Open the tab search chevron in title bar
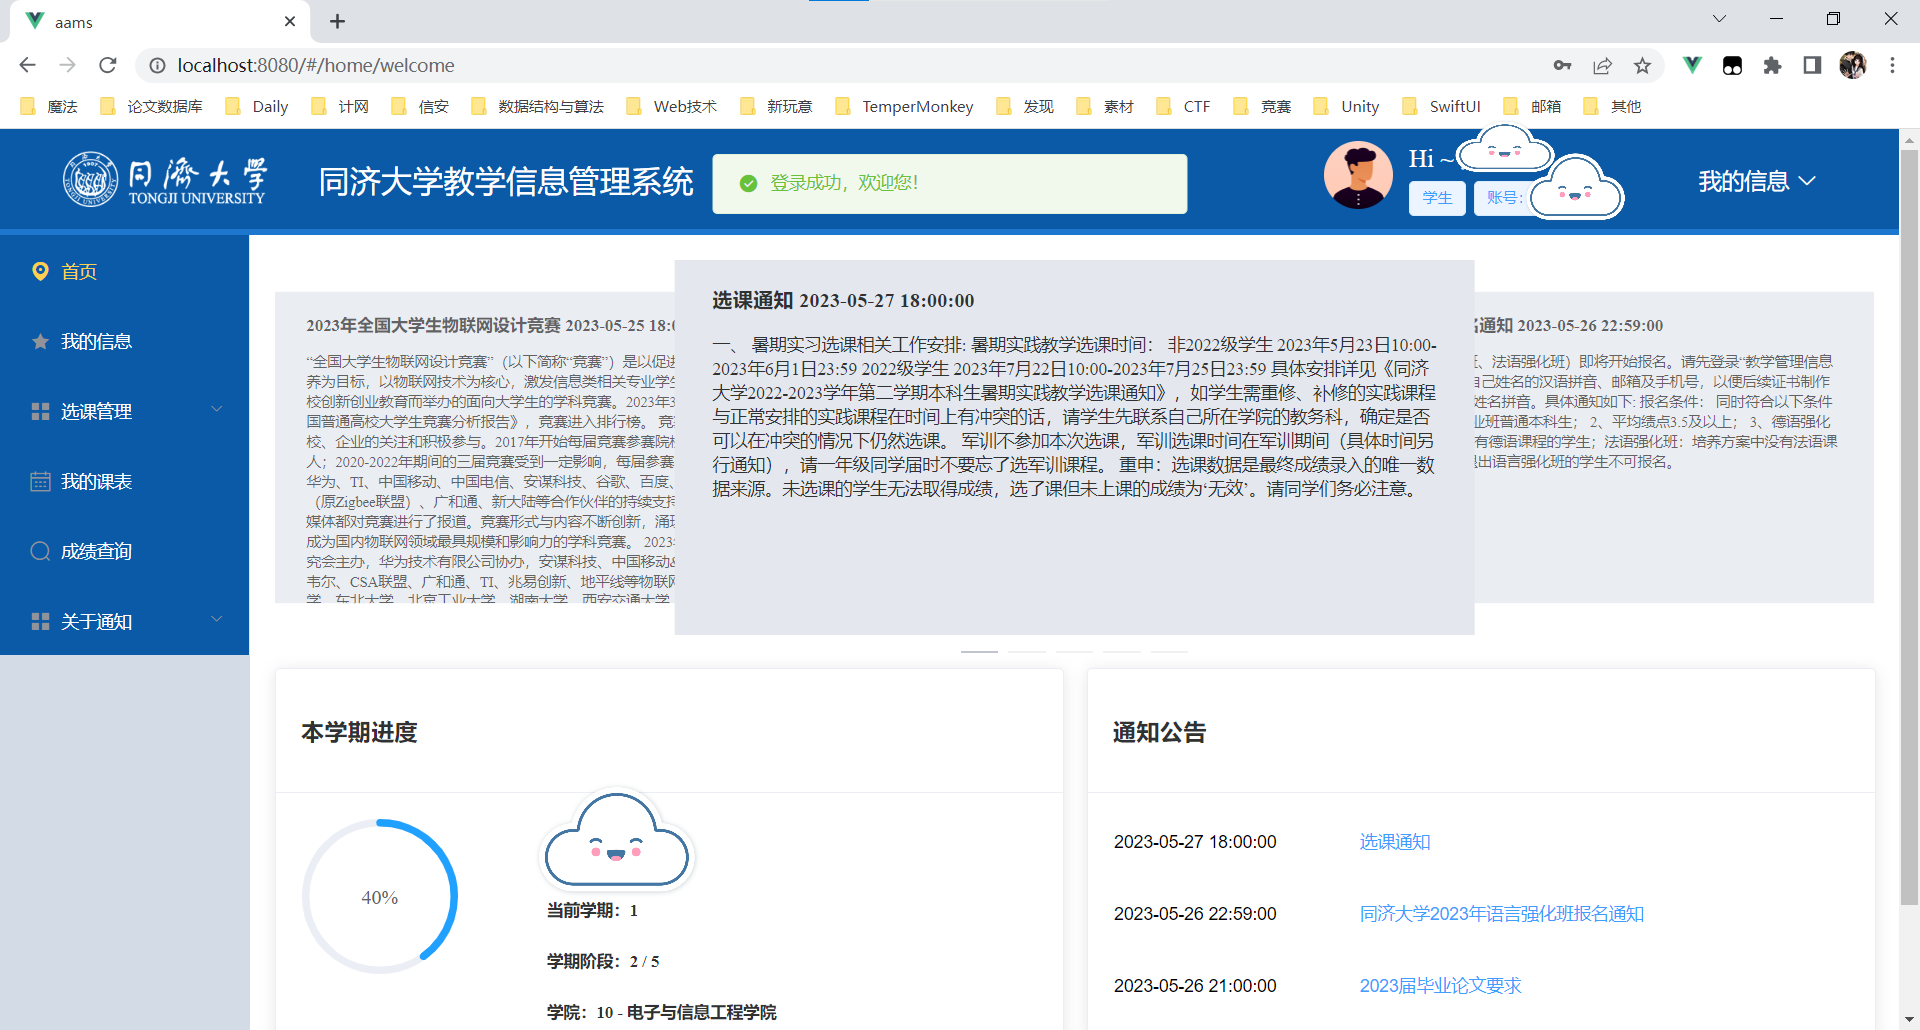Image resolution: width=1920 pixels, height=1030 pixels. [x=1719, y=18]
